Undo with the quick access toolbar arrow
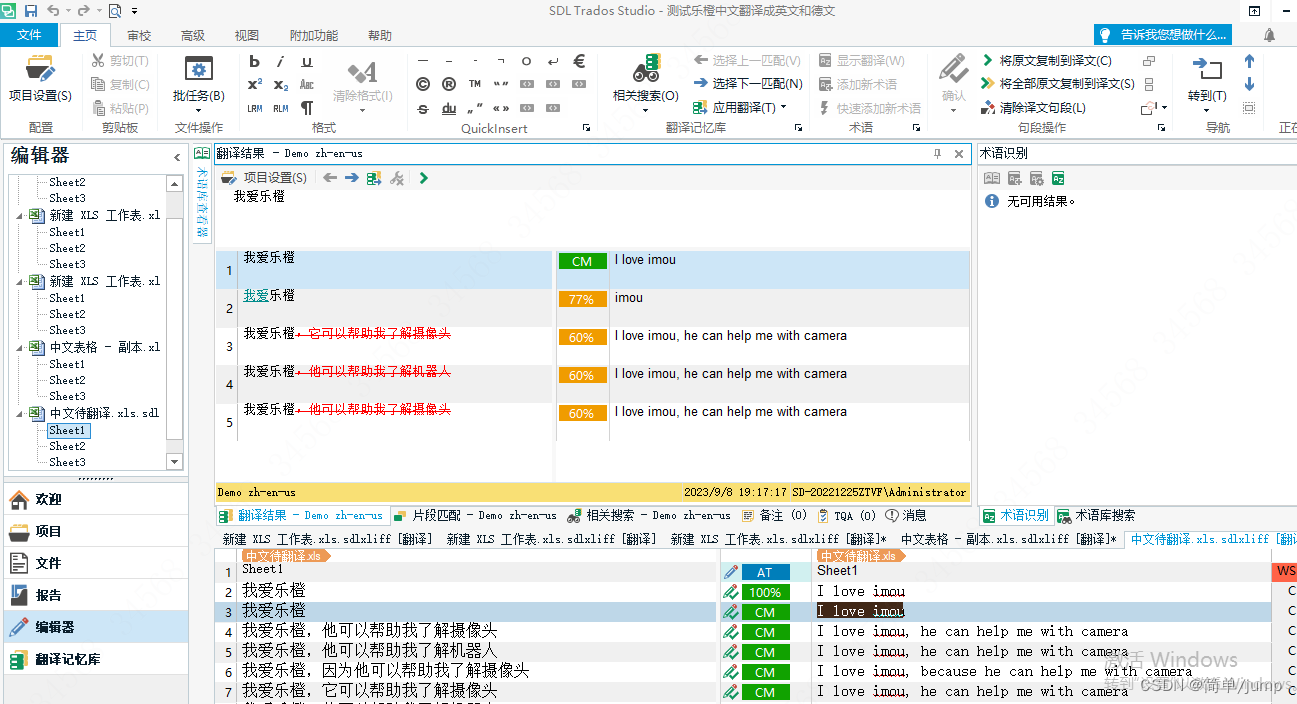Screen dimensions: 1297x704 (x=53, y=11)
